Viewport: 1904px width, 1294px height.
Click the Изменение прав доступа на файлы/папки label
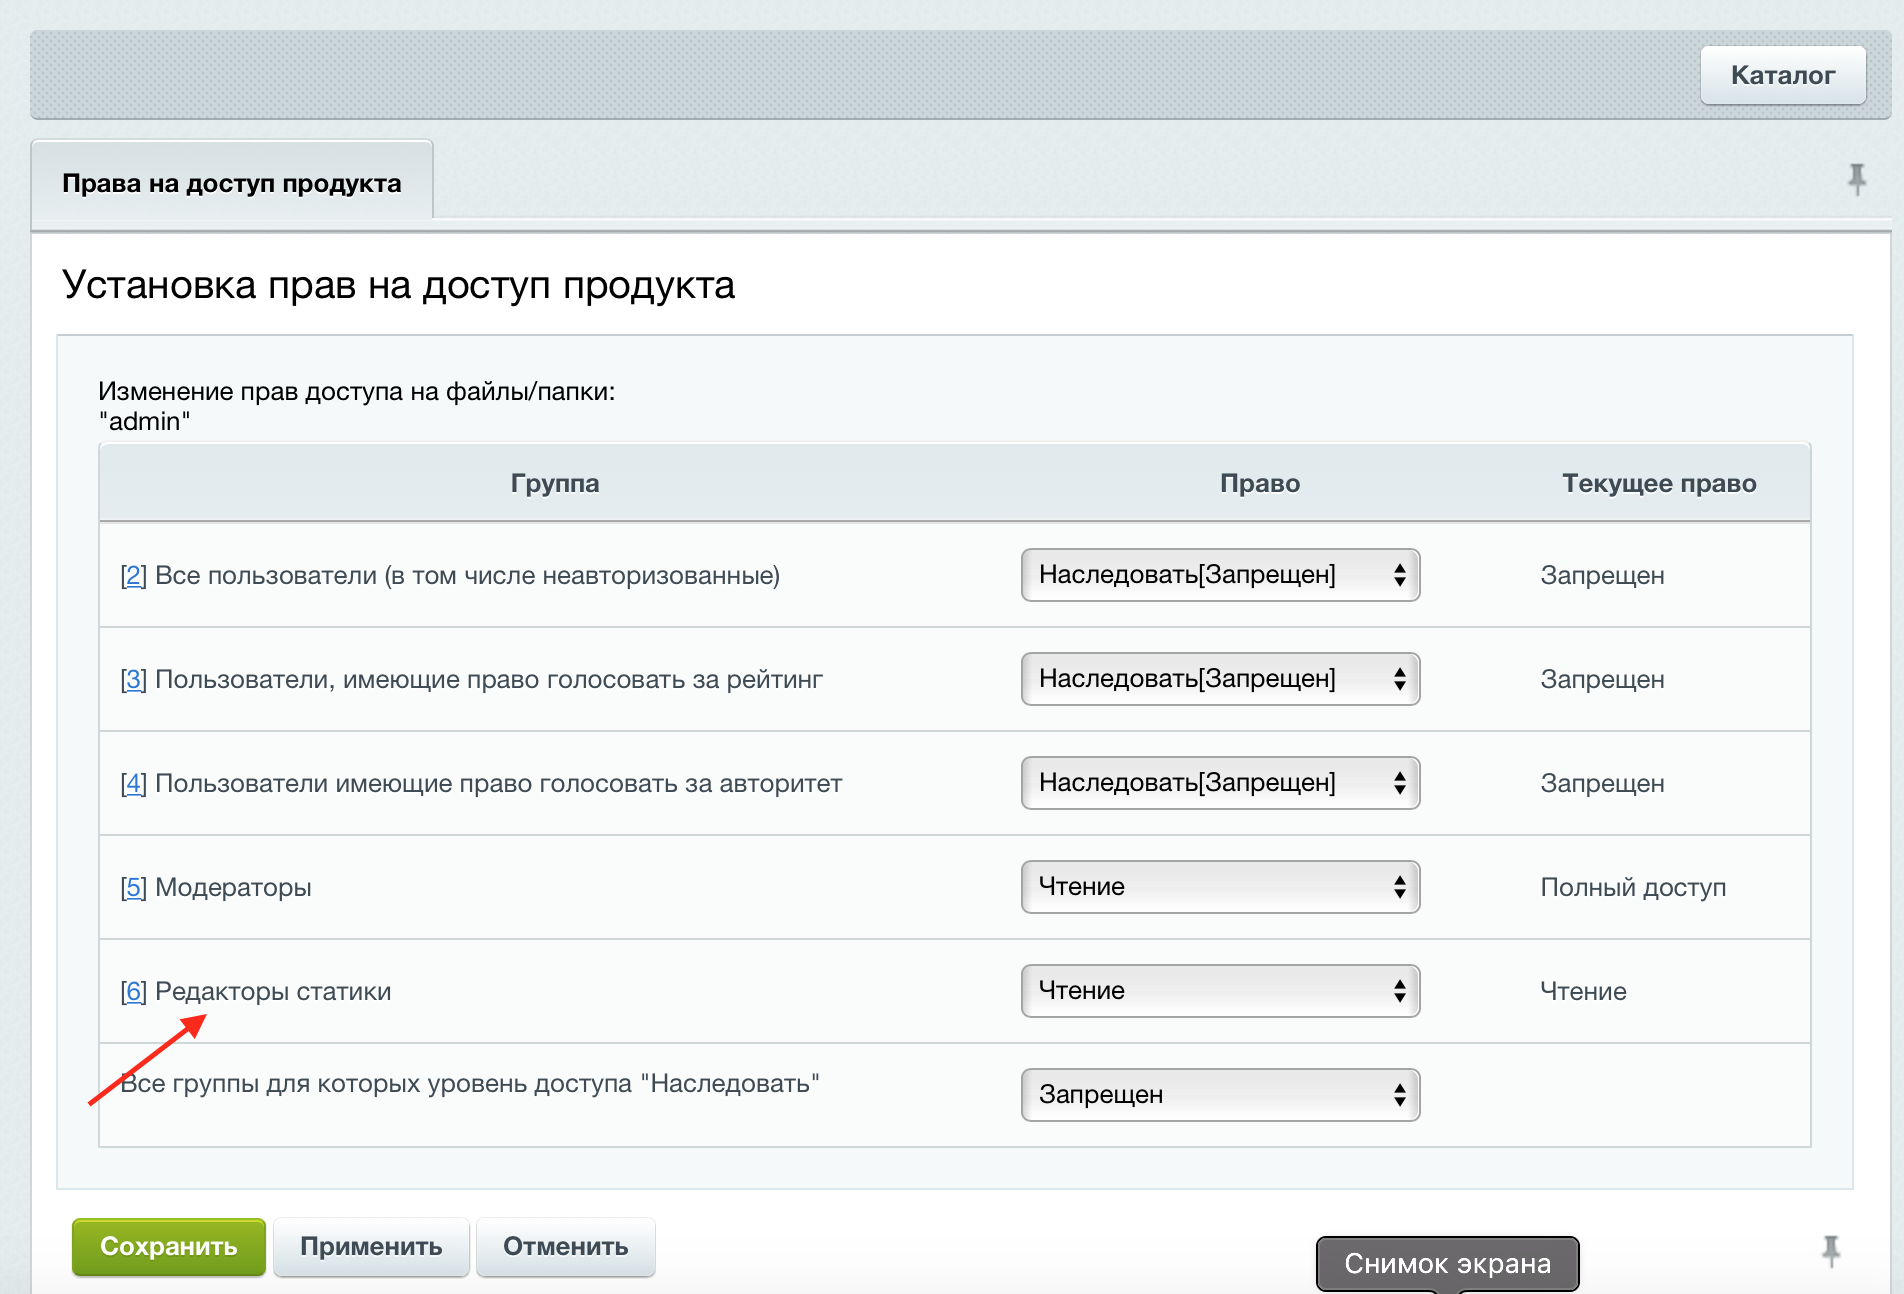[x=357, y=391]
